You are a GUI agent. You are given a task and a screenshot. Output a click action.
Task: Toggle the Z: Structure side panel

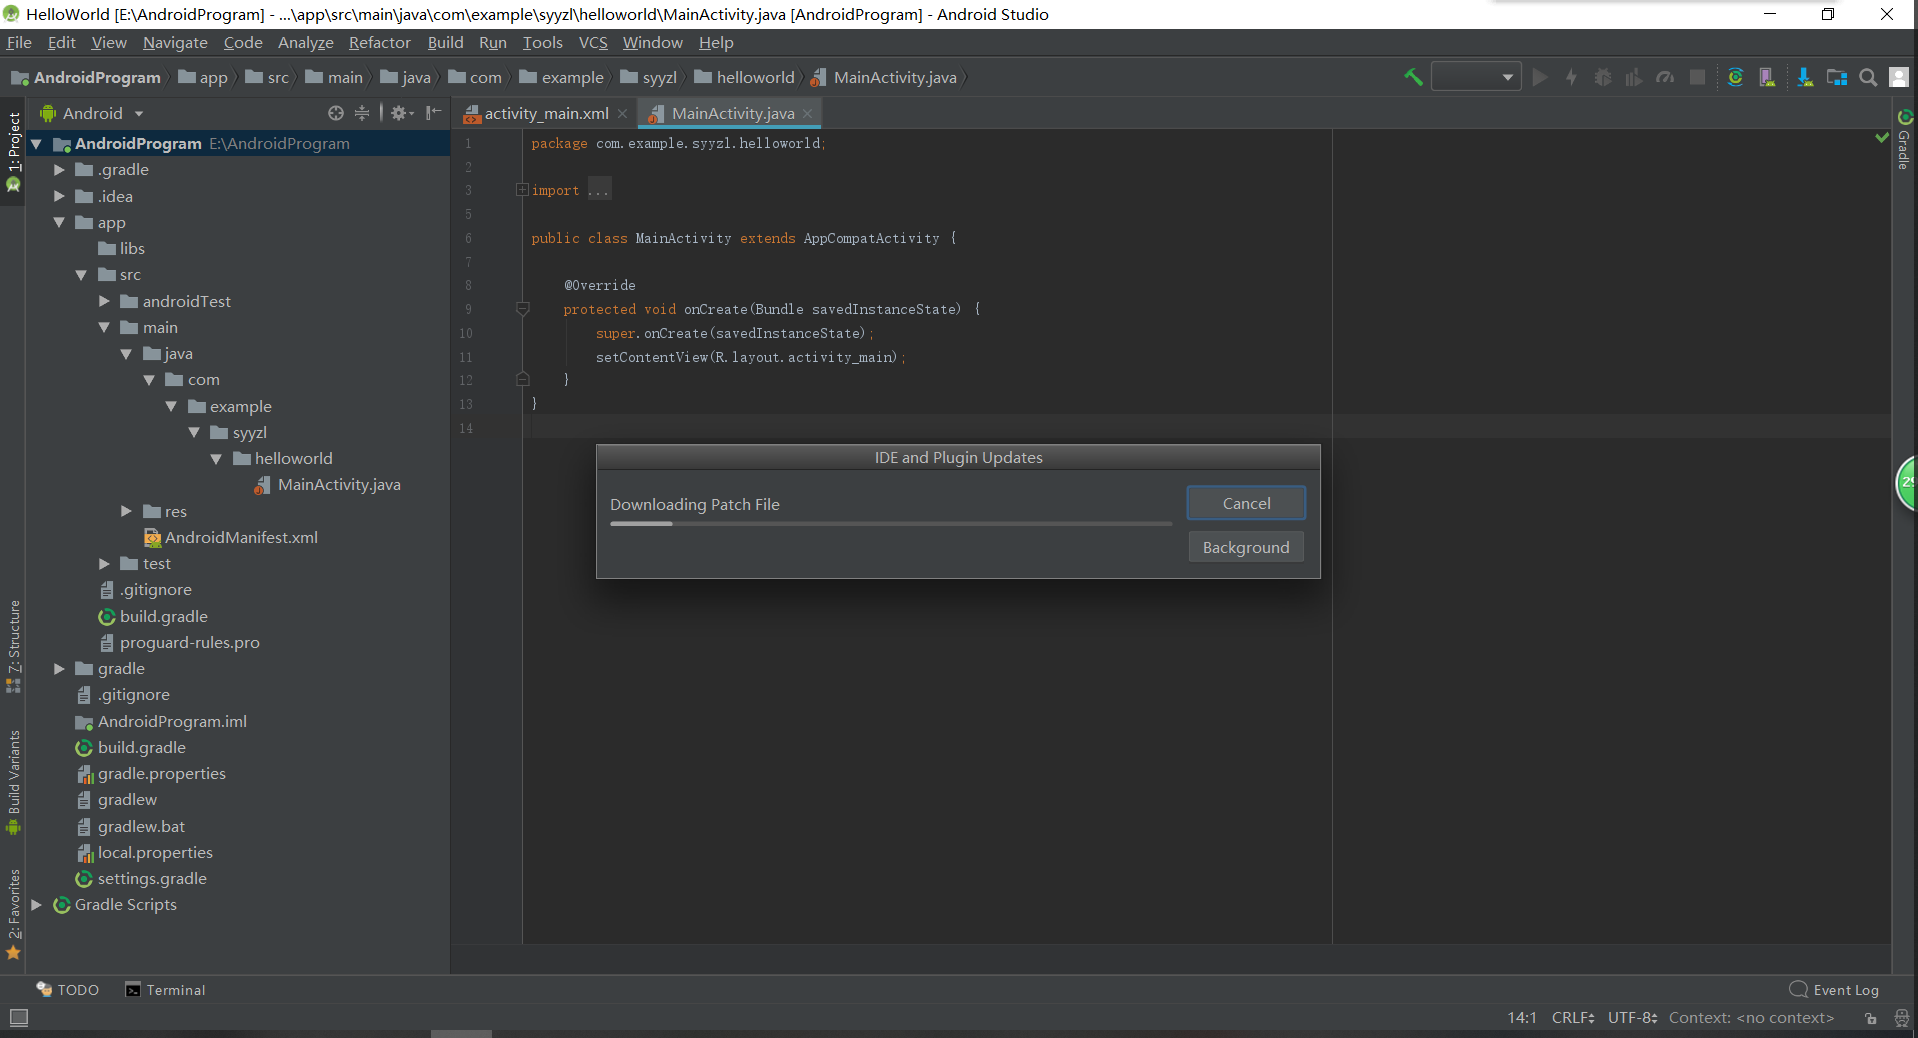(x=14, y=646)
